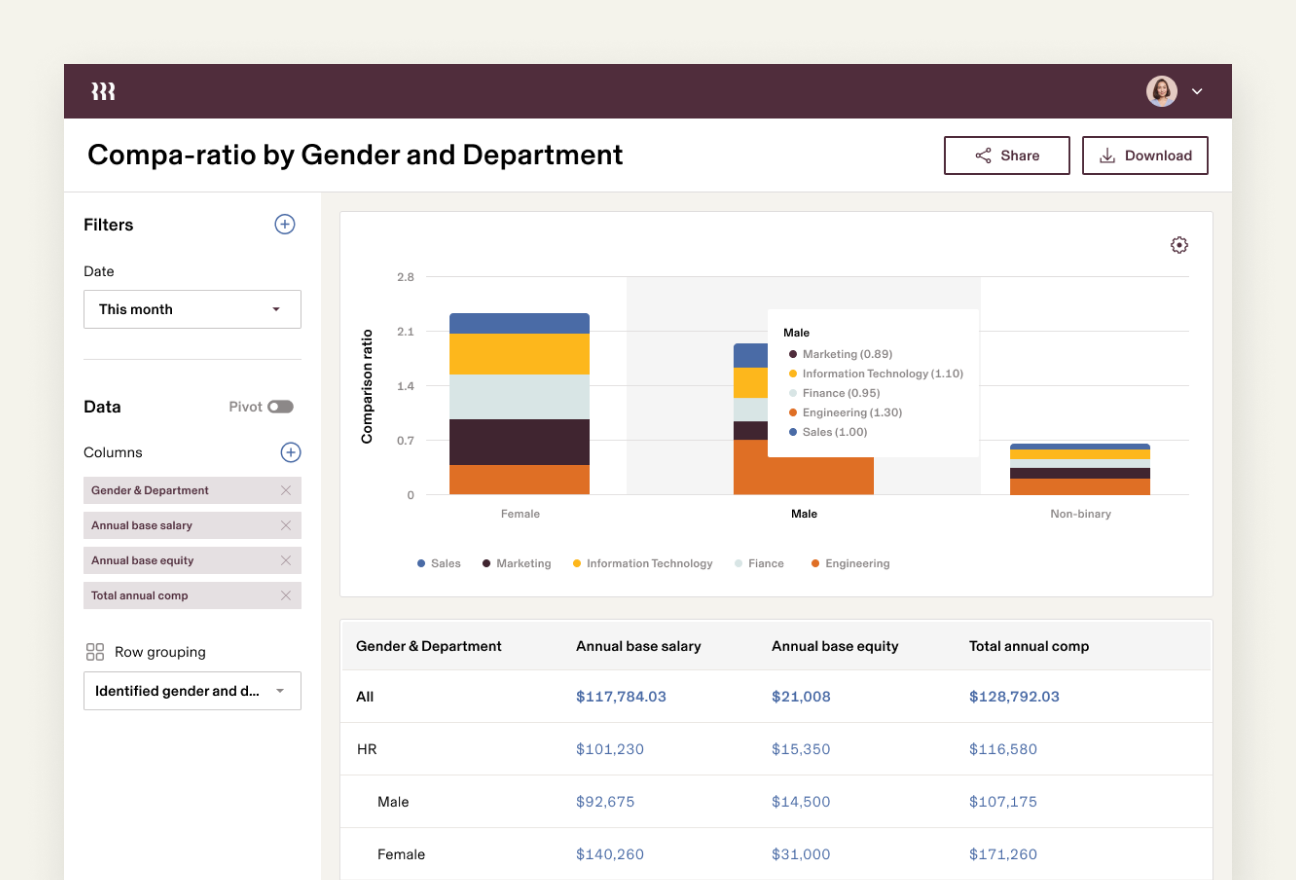
Task: Select the Male sub-row in table
Action: point(393,802)
